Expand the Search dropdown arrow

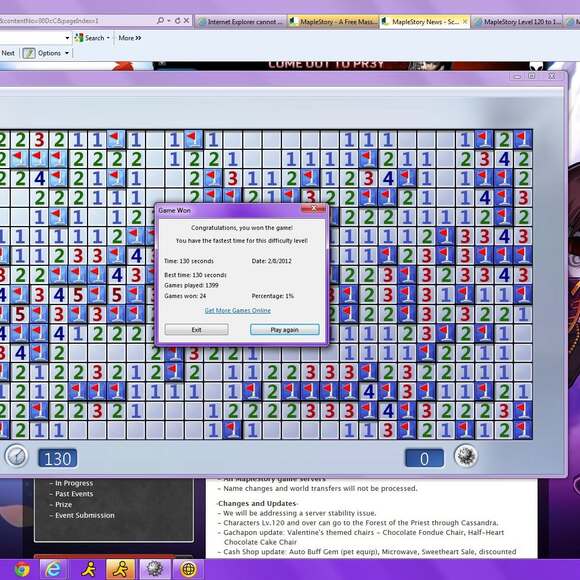tap(108, 38)
